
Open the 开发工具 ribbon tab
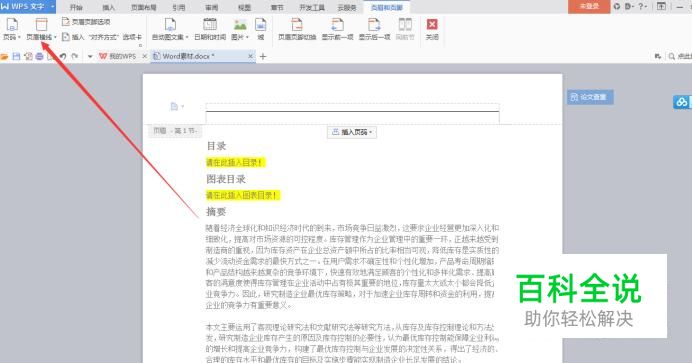point(312,7)
